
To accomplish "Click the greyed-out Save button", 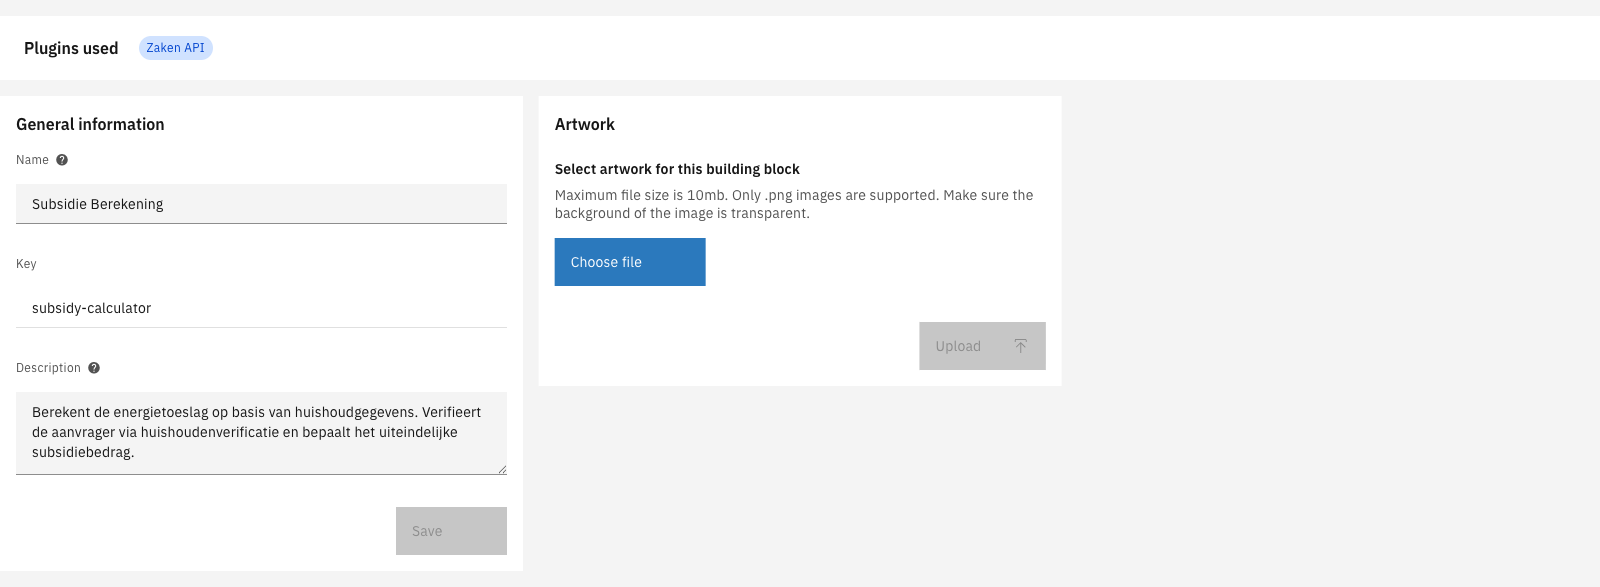I will [451, 531].
